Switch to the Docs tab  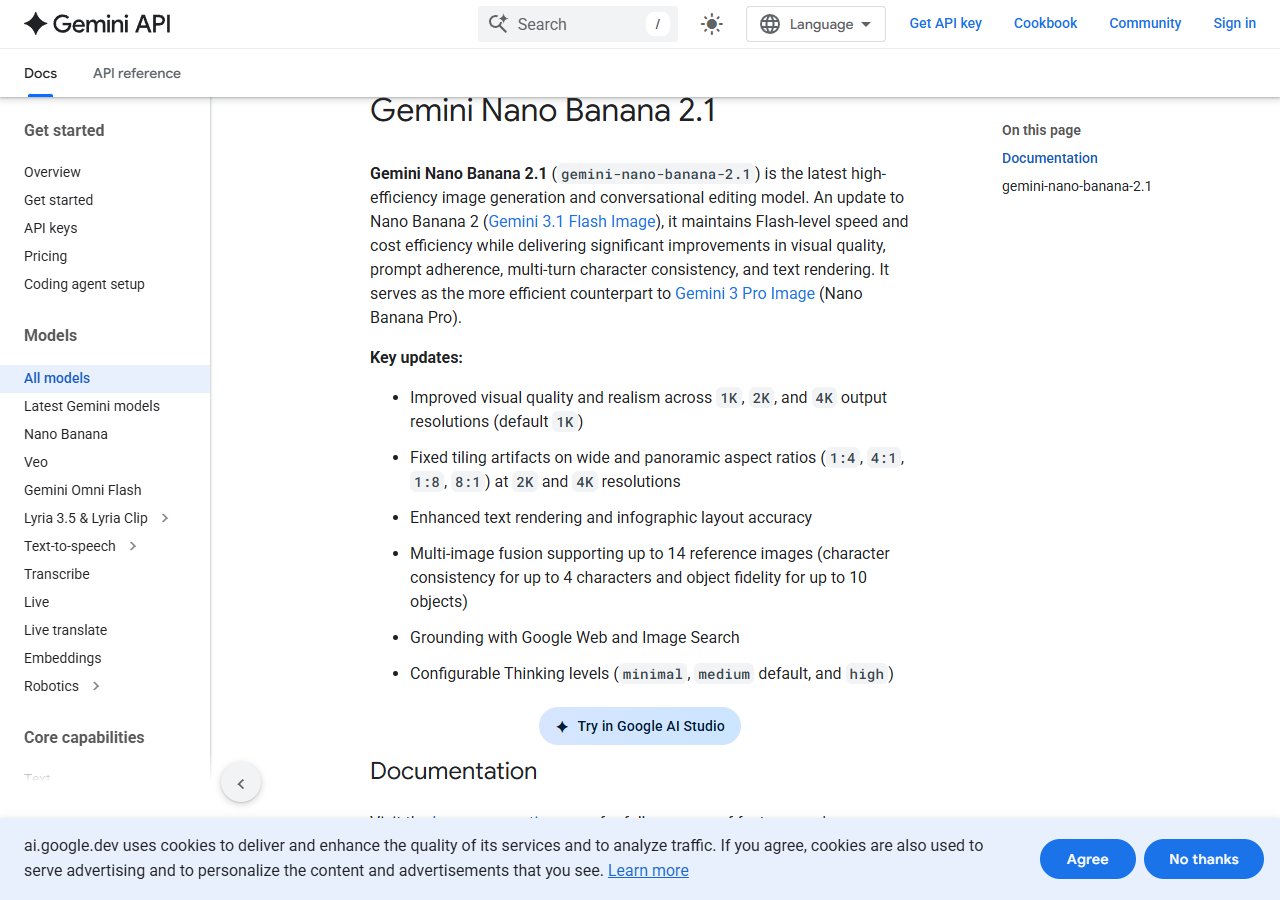click(x=40, y=73)
